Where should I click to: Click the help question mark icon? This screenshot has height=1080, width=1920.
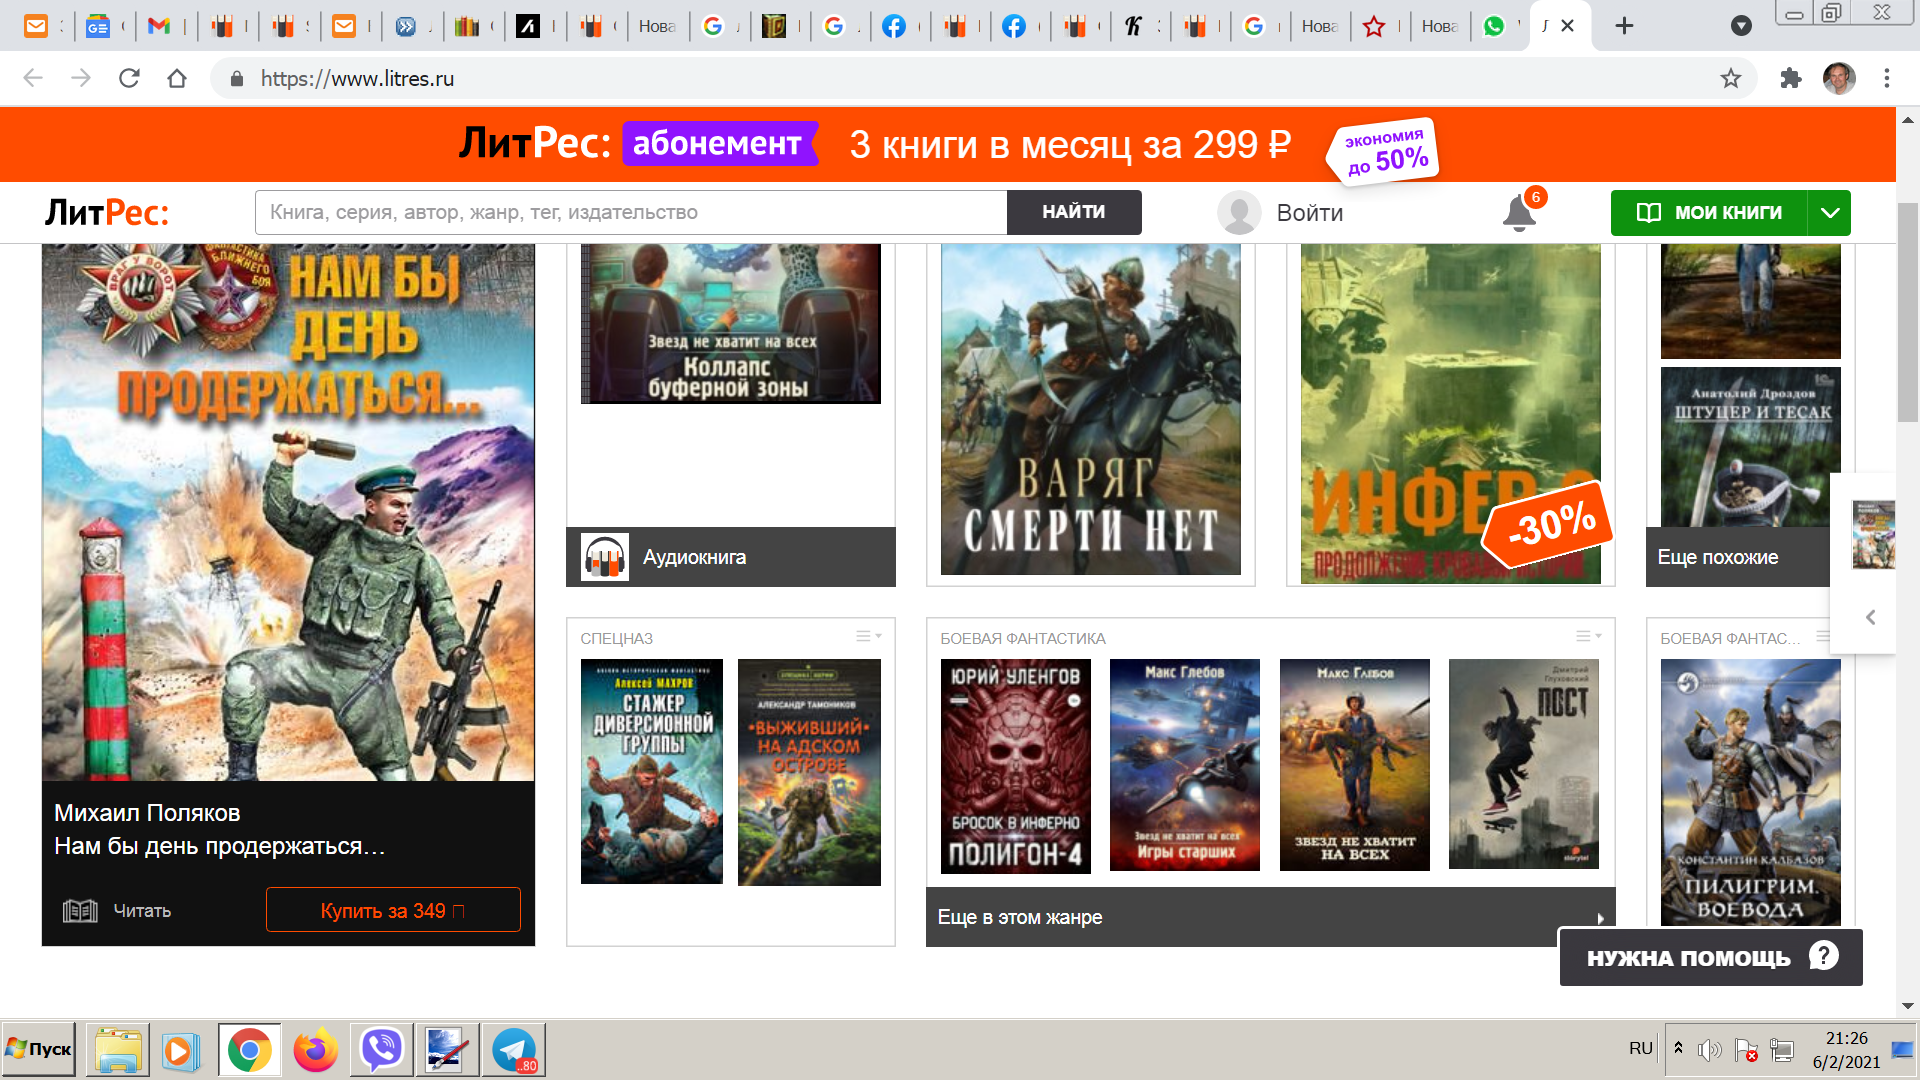pyautogui.click(x=1824, y=957)
